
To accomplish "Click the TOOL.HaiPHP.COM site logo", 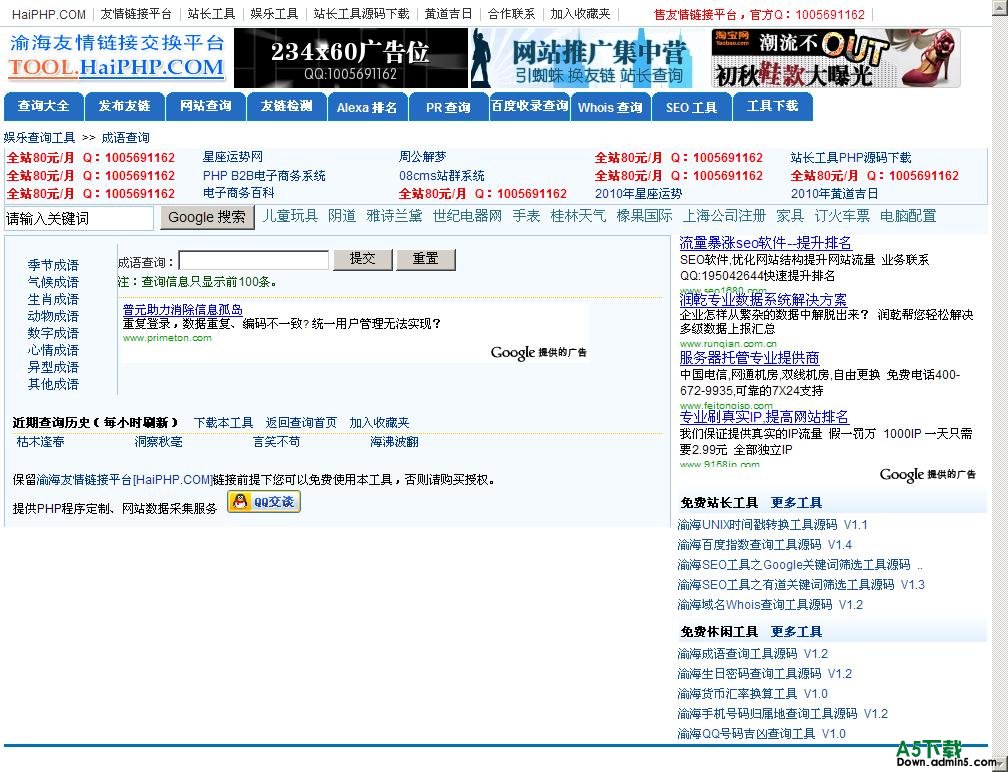I will click(116, 67).
